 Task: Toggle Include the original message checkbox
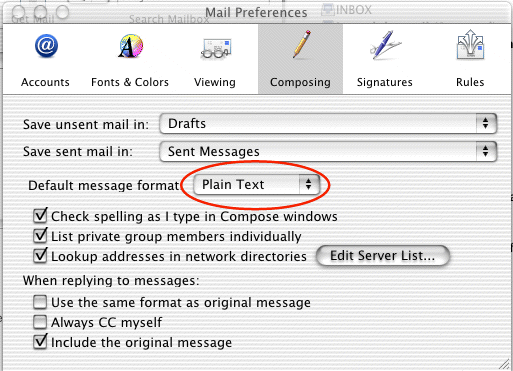click(x=40, y=342)
